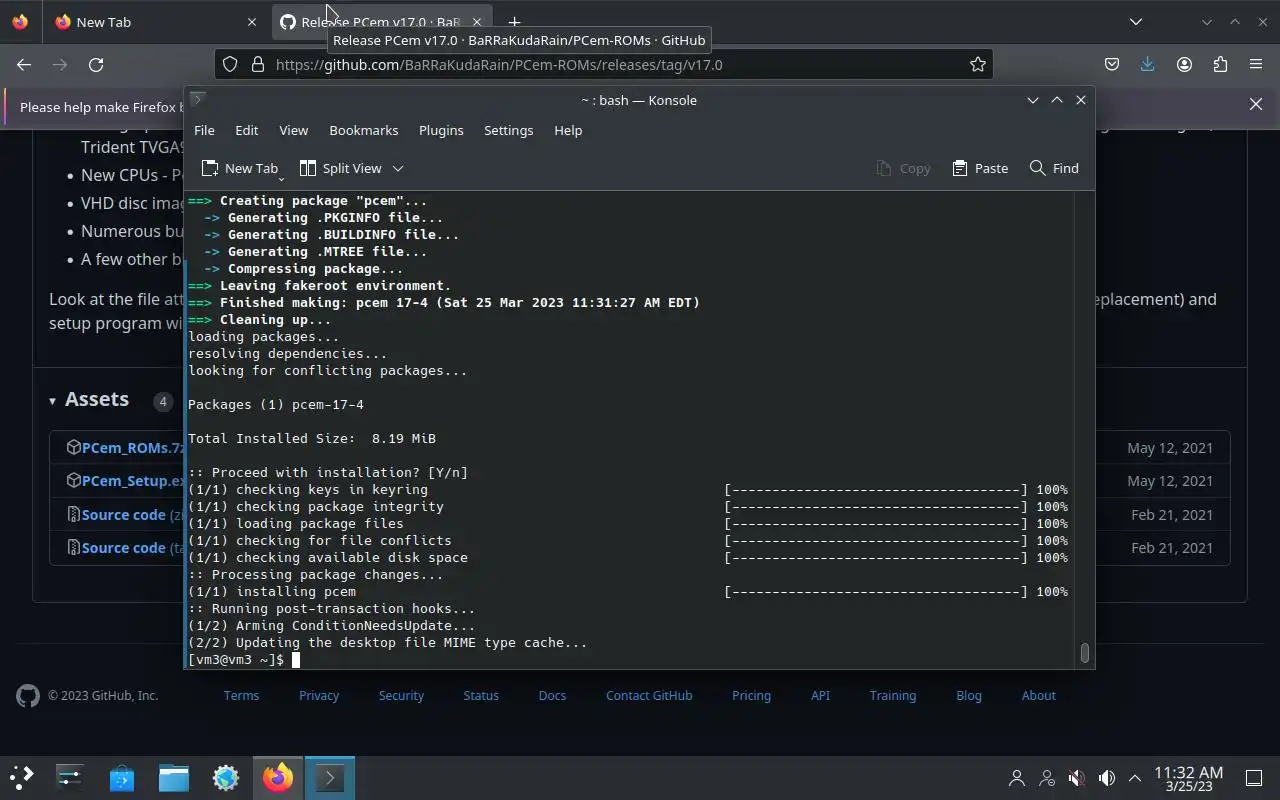Image resolution: width=1280 pixels, height=800 pixels.
Task: Click the show desktop button
Action: coord(1254,777)
